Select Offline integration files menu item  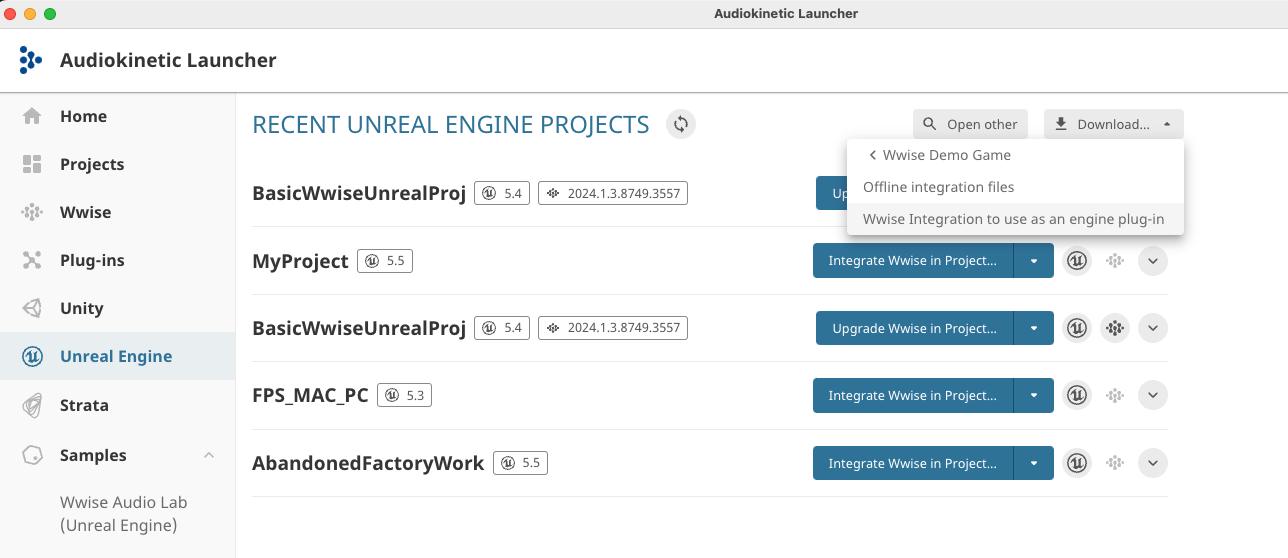click(x=938, y=187)
